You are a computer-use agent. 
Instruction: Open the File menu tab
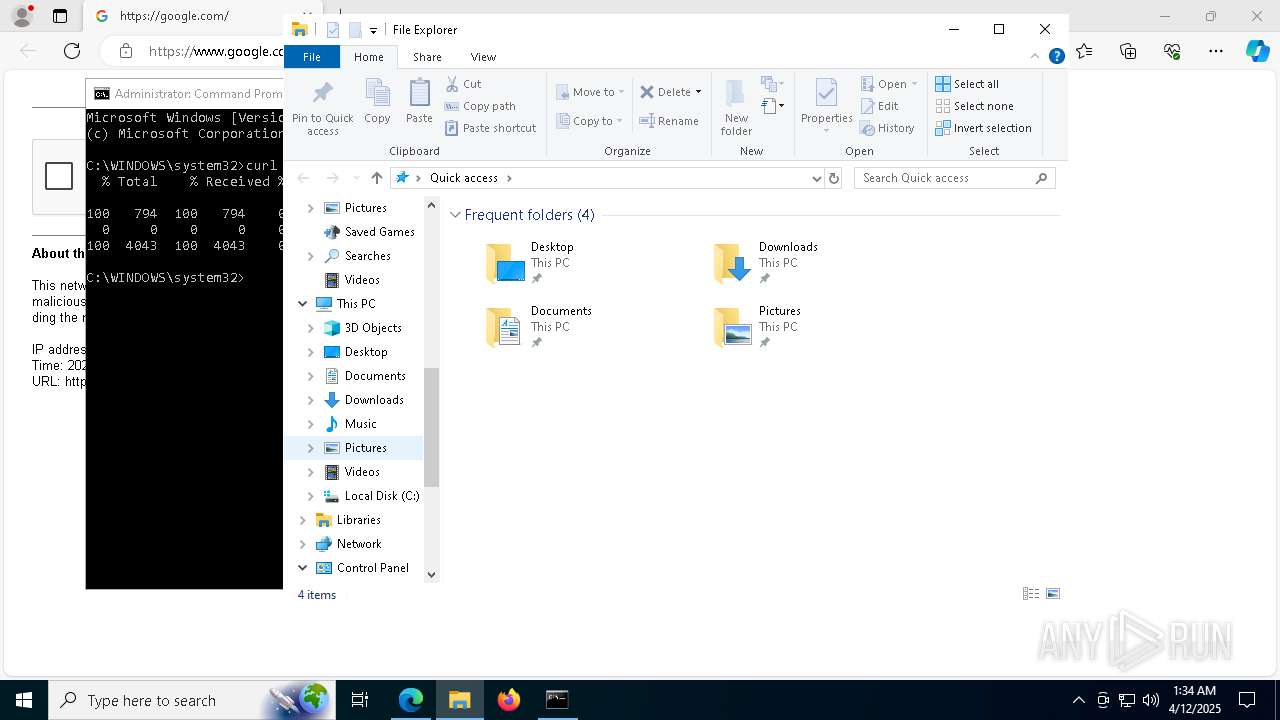[x=312, y=57]
